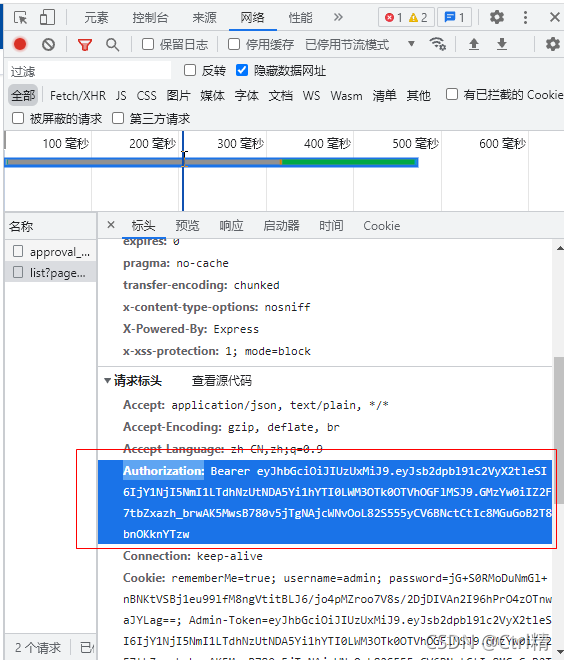Click 查看源代码 link

tap(222, 381)
